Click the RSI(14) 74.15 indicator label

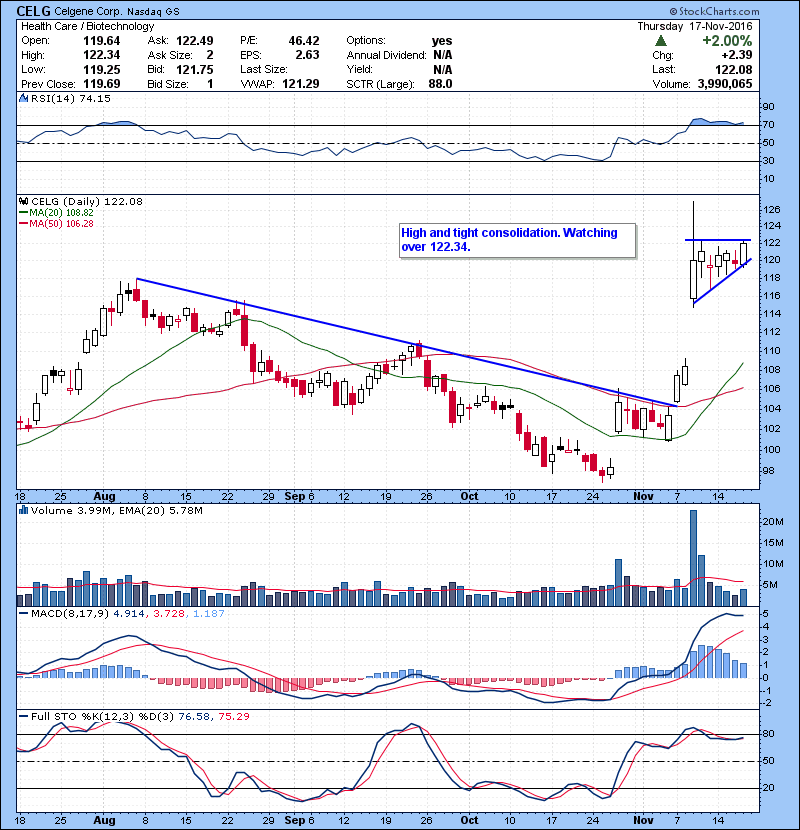71,98
